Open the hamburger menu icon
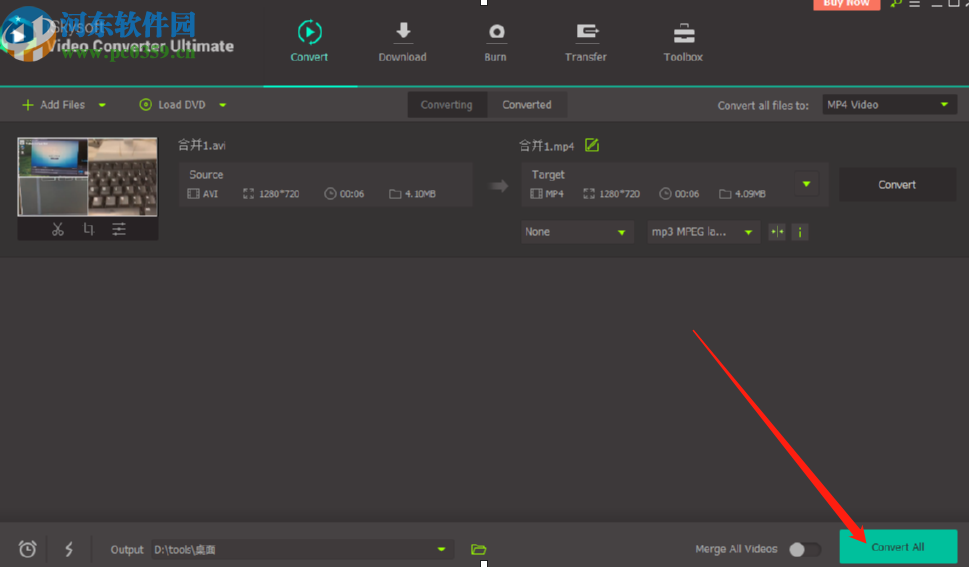The height and width of the screenshot is (567, 969). (x=915, y=4)
